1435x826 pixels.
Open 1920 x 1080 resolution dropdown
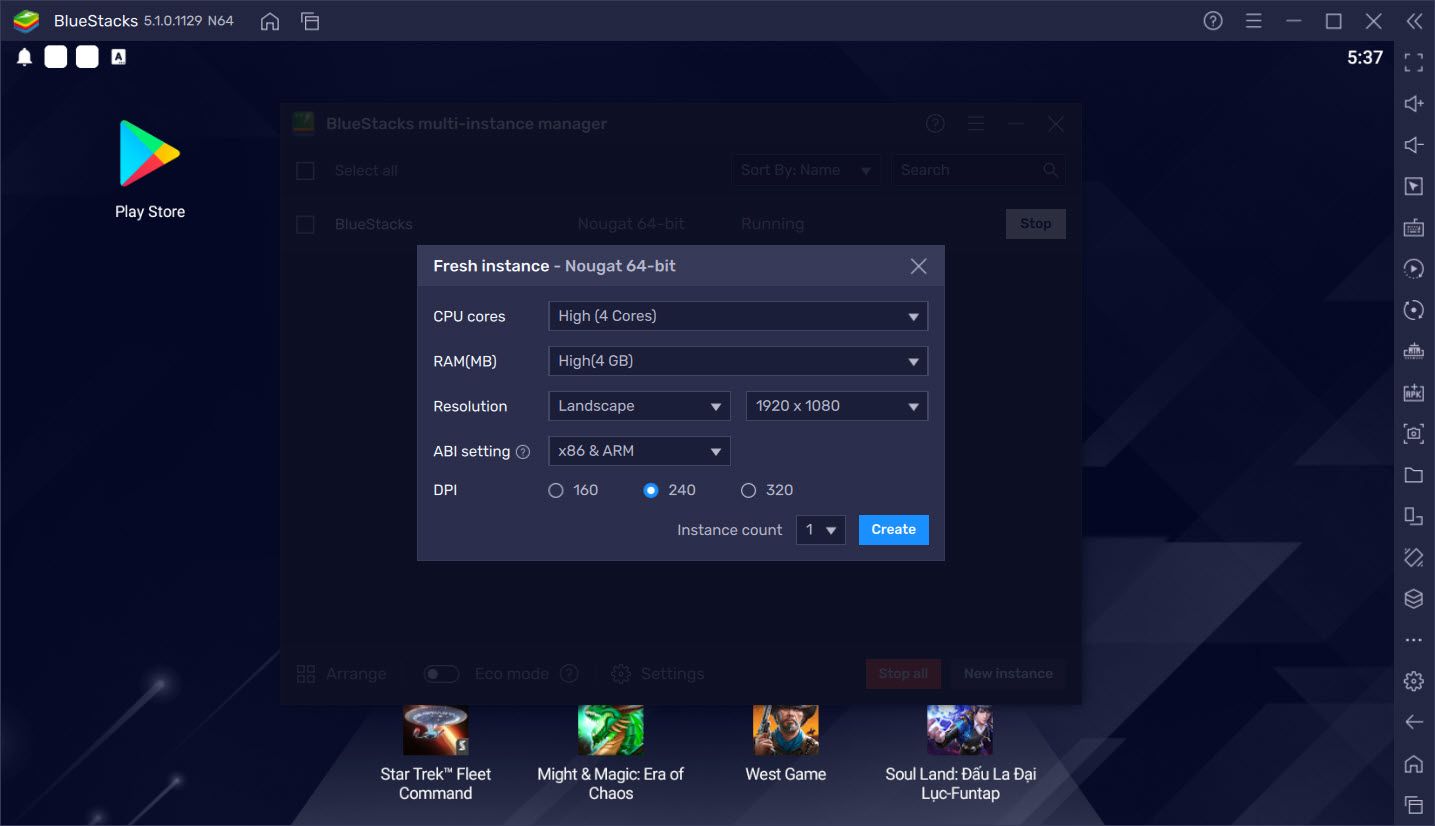837,406
